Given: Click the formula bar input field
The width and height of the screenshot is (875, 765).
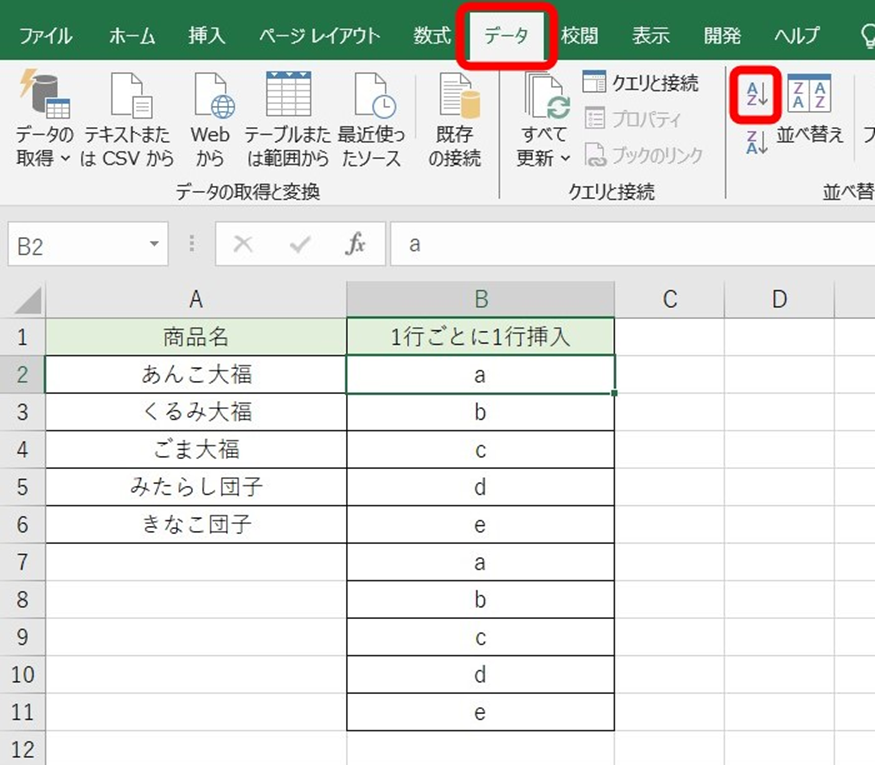Looking at the screenshot, I should (x=630, y=246).
